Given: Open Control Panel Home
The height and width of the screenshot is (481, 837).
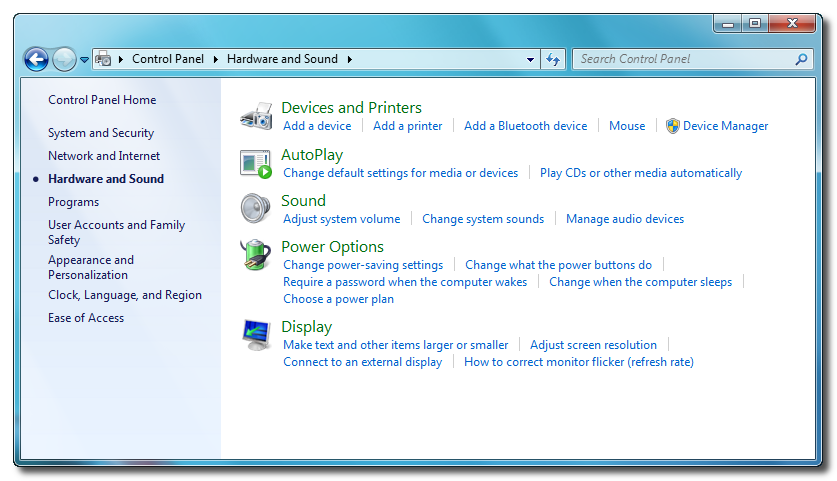Looking at the screenshot, I should point(102,100).
